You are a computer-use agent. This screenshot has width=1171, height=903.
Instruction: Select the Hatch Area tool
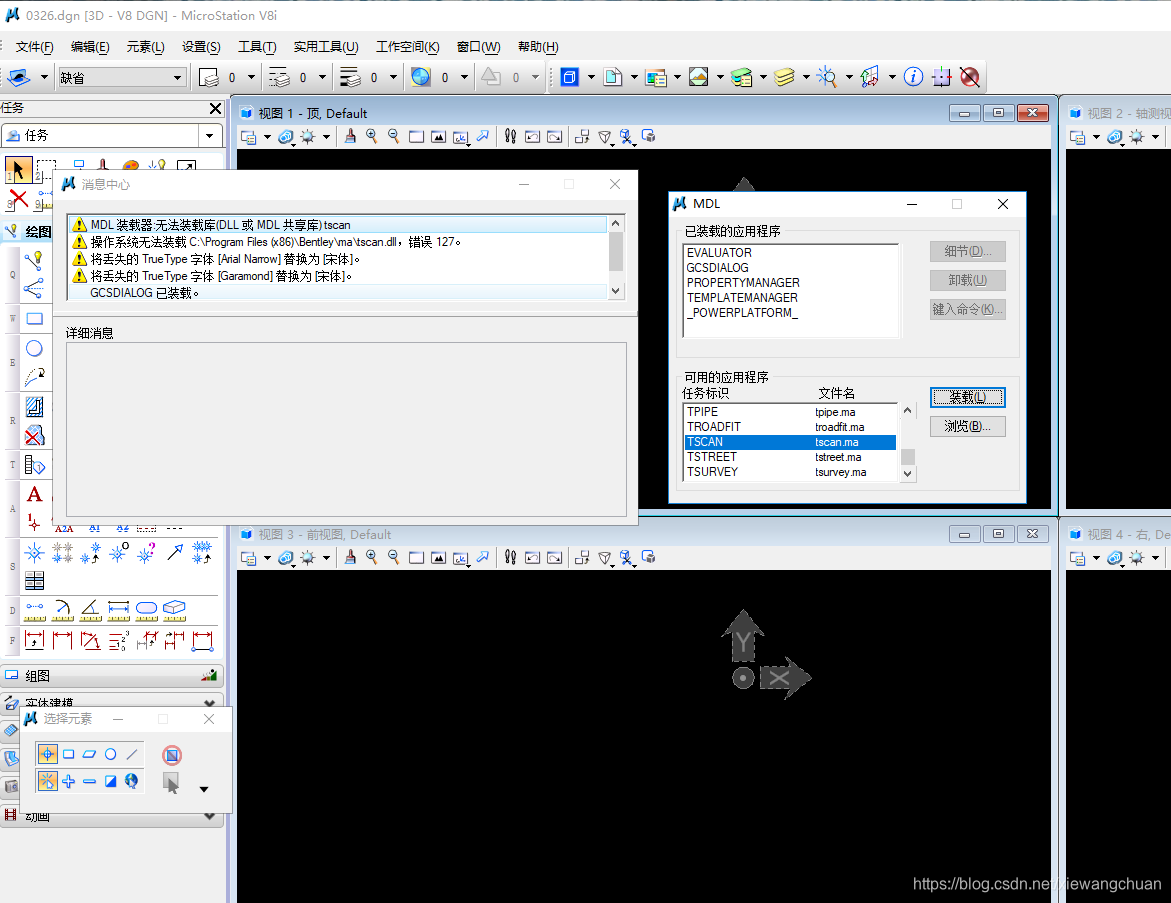click(34, 406)
